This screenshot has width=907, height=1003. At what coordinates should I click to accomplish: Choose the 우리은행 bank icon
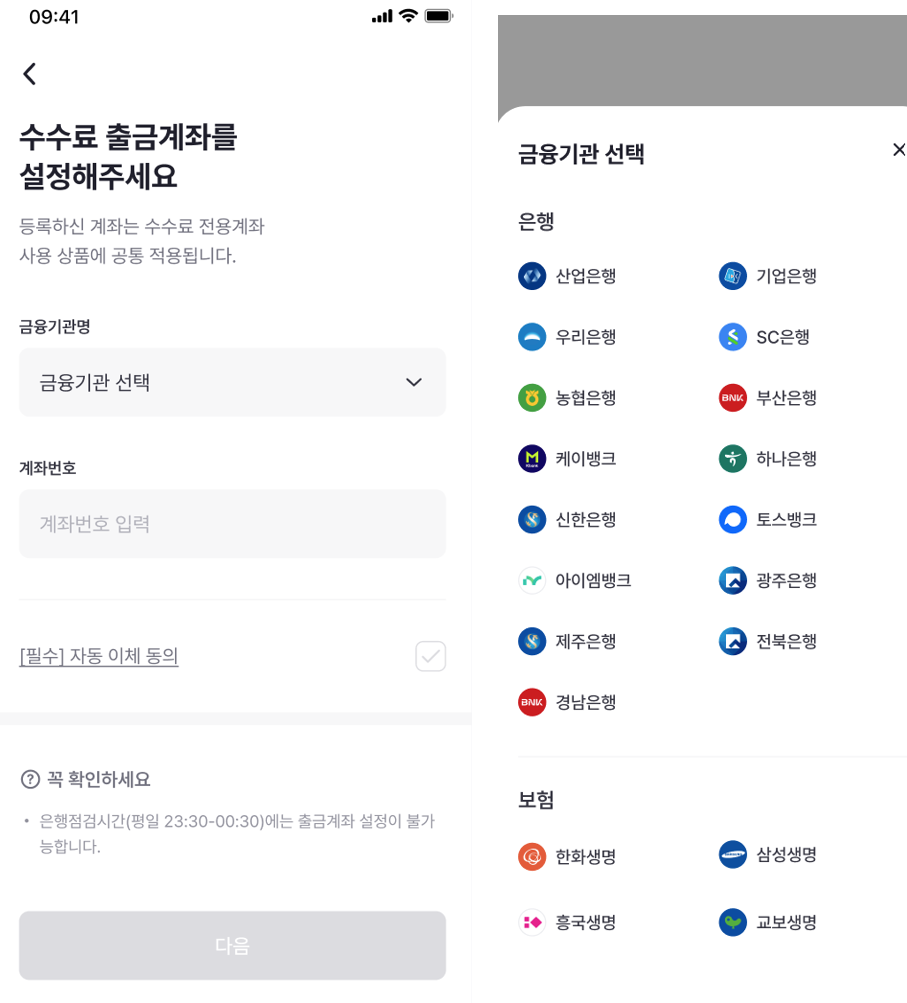coord(532,337)
